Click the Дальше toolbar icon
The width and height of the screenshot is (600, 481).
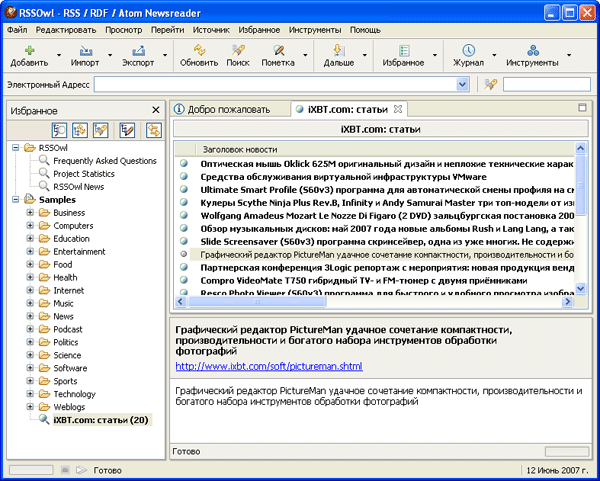click(339, 51)
